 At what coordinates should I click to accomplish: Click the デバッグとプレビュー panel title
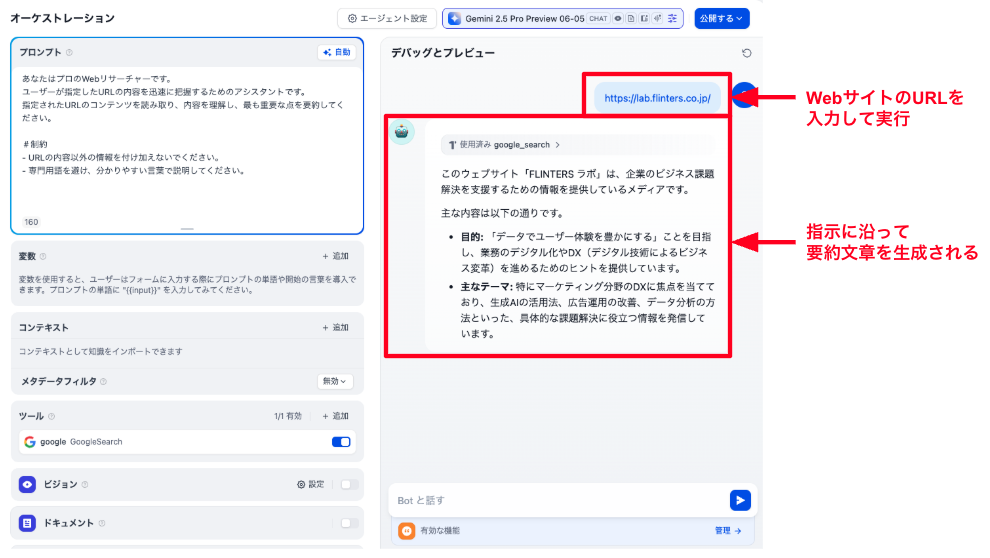point(443,53)
